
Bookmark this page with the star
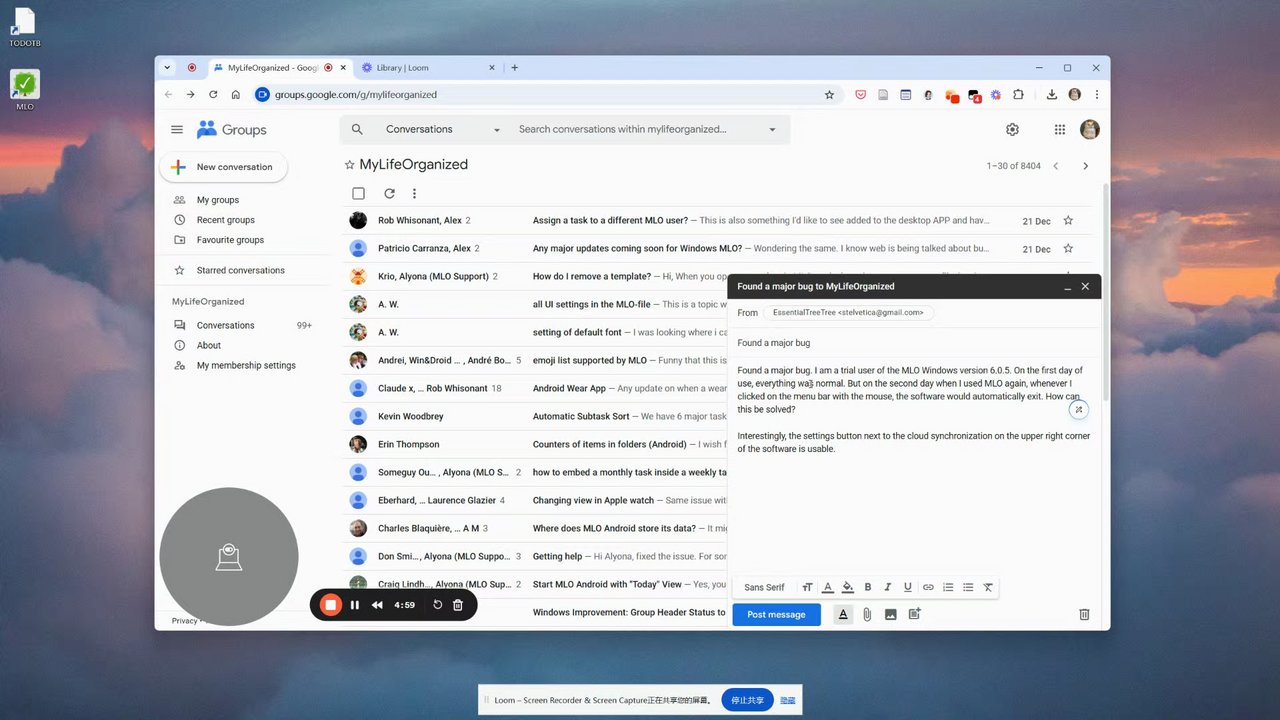click(x=829, y=95)
